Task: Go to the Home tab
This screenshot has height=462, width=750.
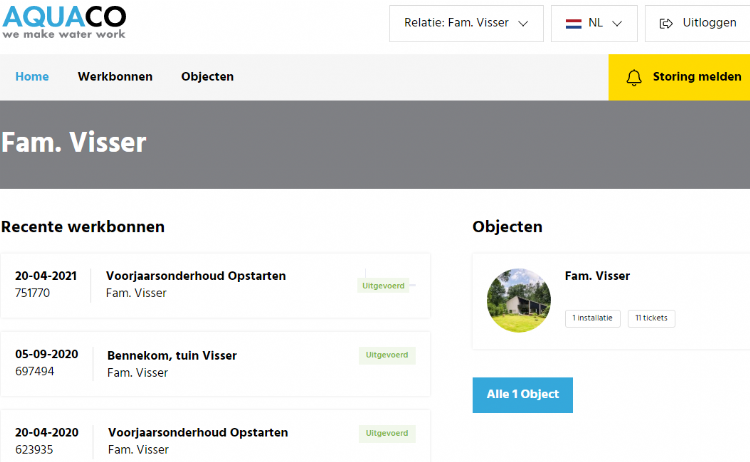Action: (32, 77)
